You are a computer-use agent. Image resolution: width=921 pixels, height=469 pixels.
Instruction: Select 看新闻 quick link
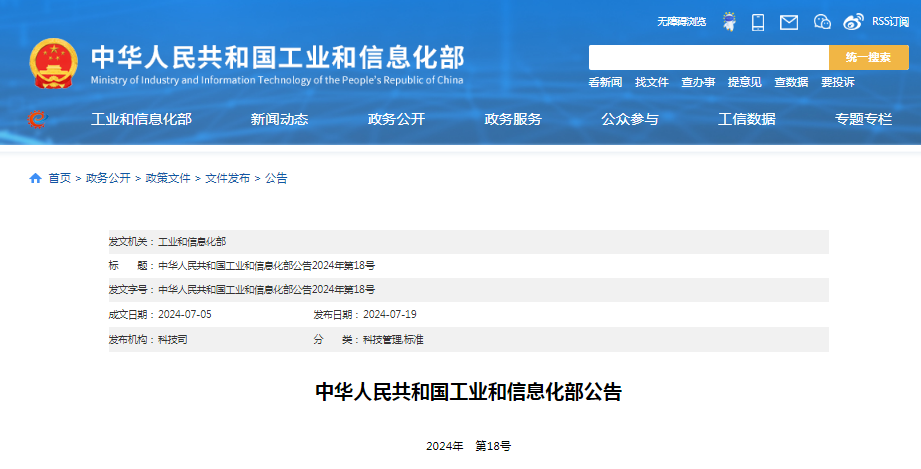605,82
